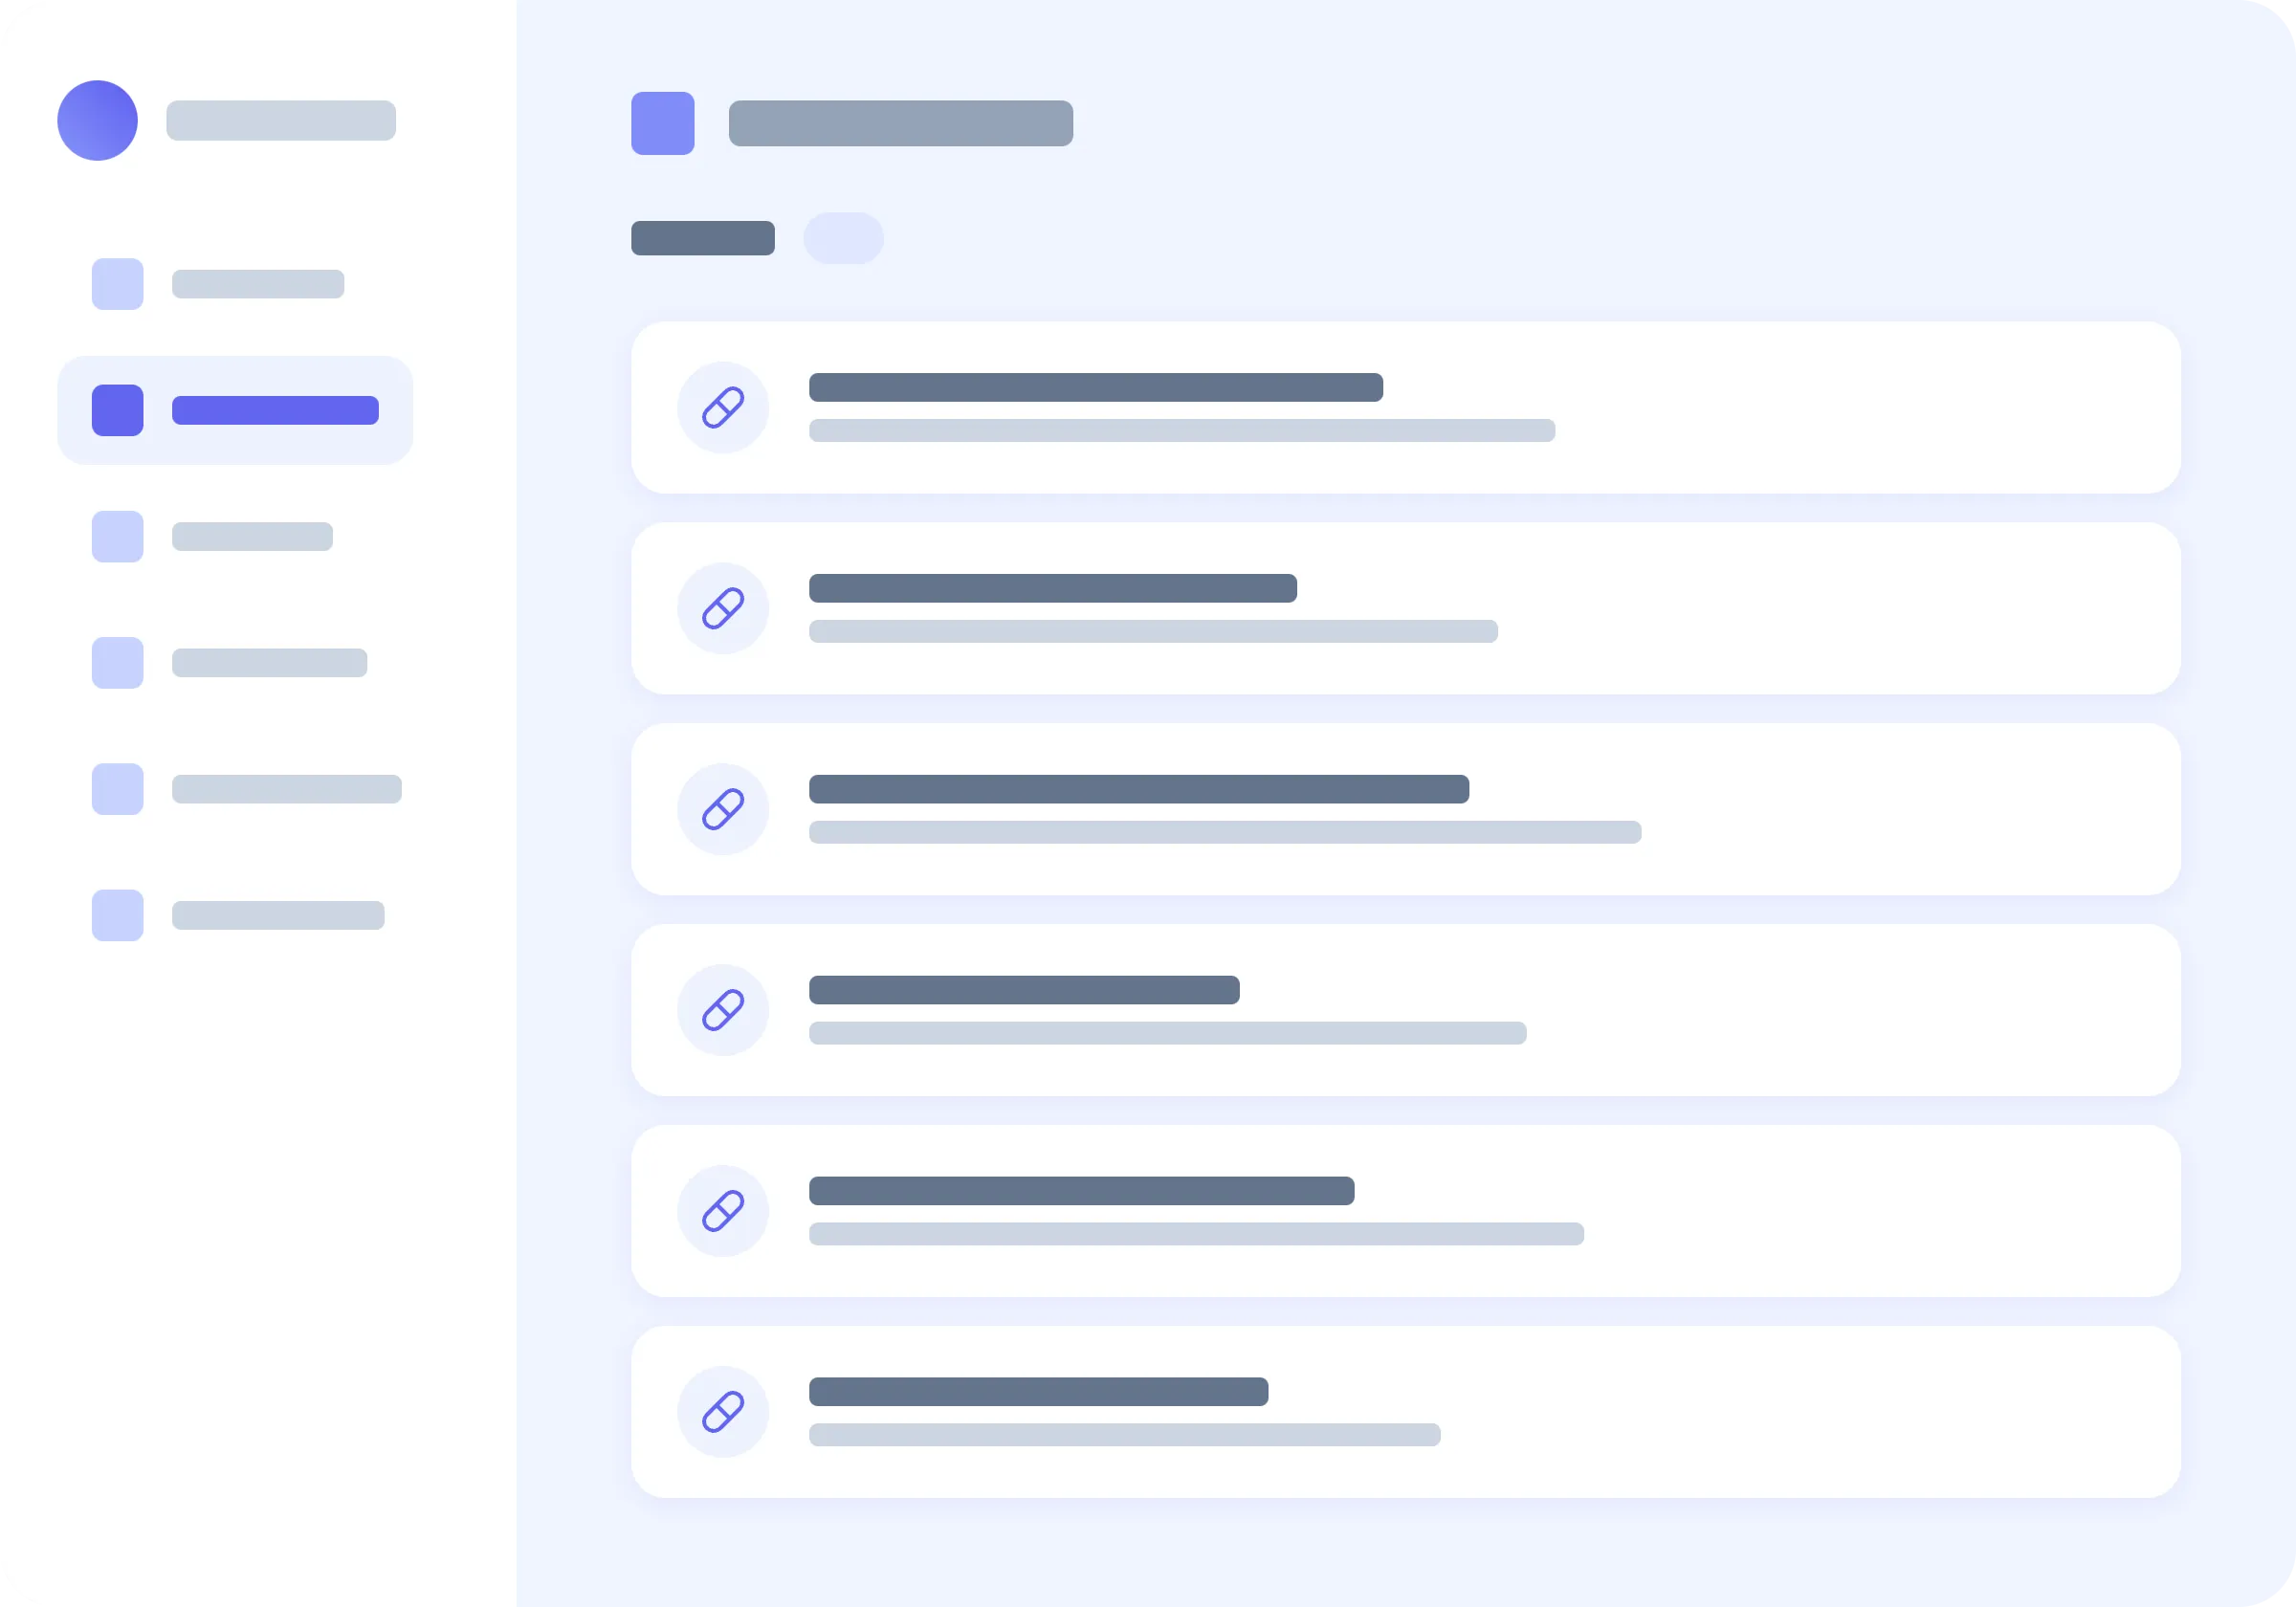Viewport: 2296px width, 1607px height.
Task: Click the dark section label above the list
Action: (702, 238)
